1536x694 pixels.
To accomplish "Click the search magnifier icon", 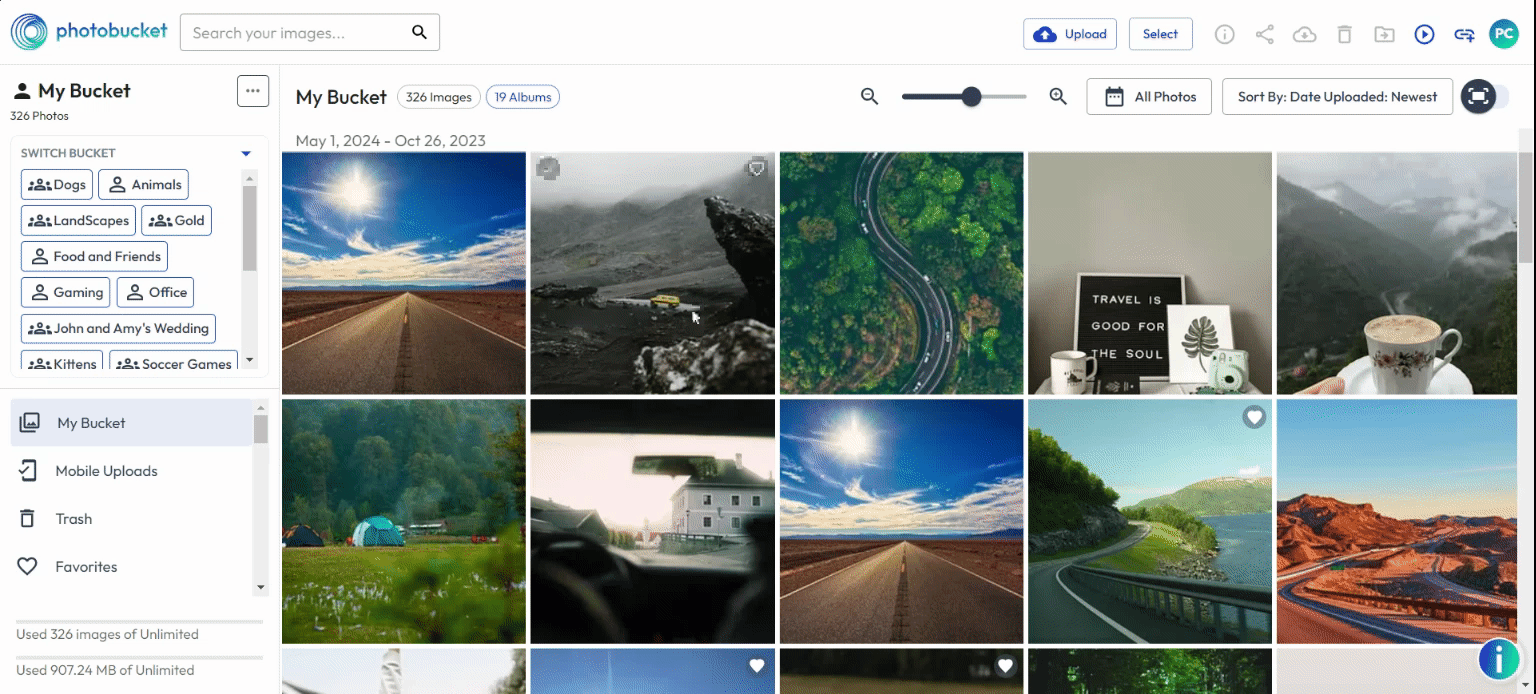I will [x=420, y=33].
